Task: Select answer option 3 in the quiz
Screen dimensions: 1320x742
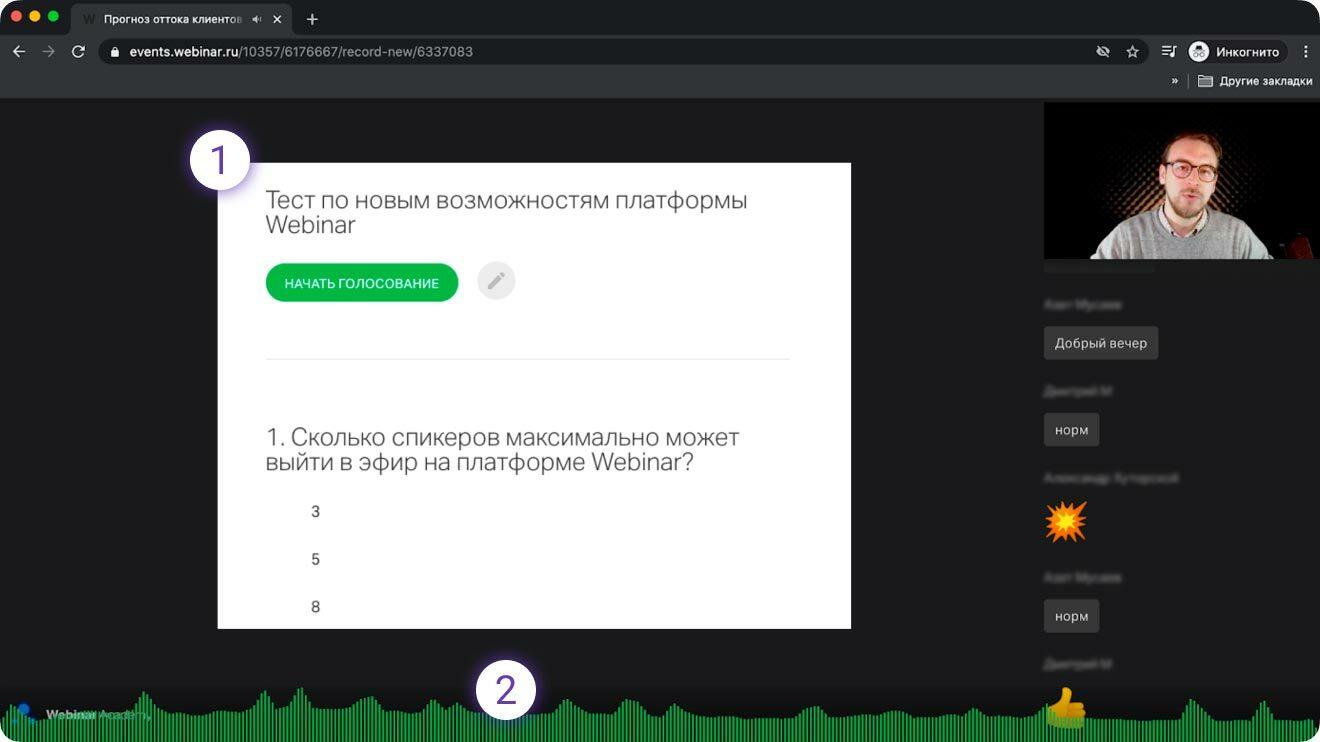Action: (316, 511)
